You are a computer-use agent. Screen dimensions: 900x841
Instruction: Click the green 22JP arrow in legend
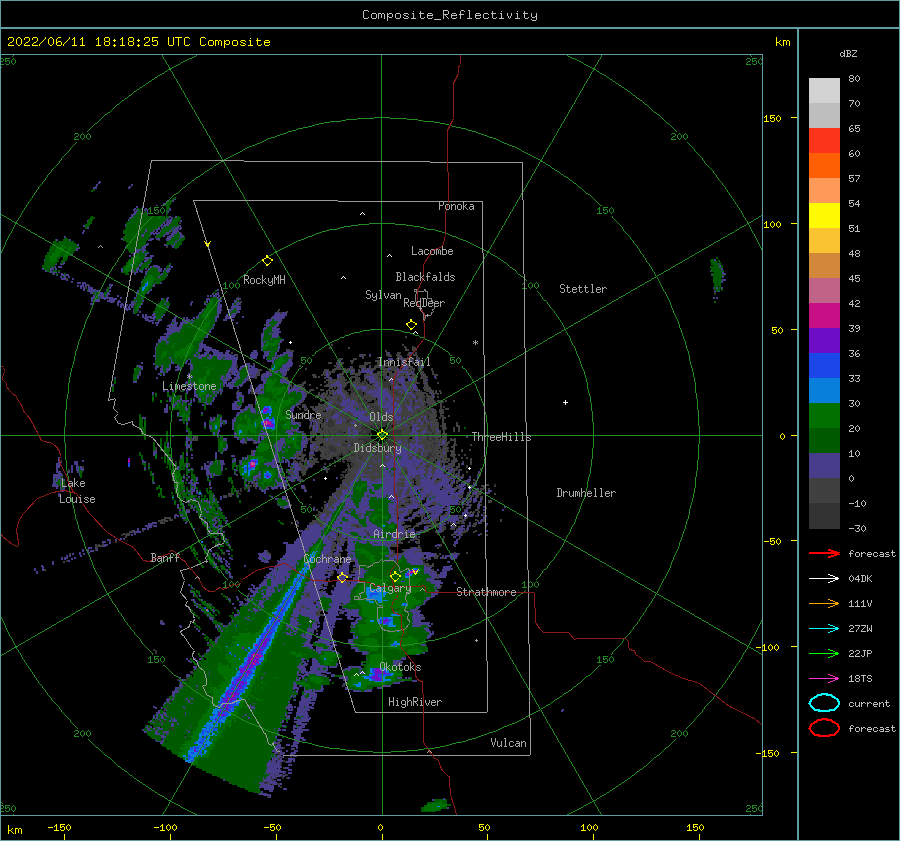tap(824, 653)
